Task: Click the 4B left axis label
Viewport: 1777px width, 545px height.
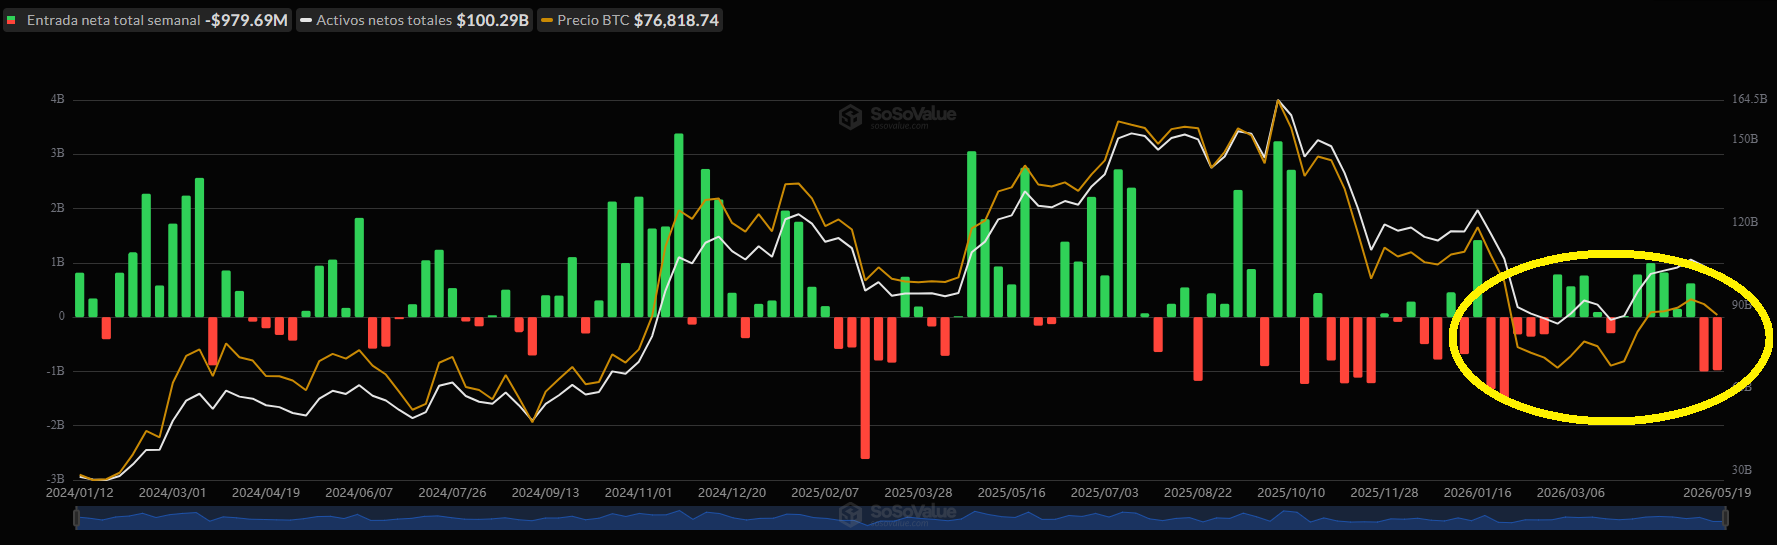Action: point(57,99)
